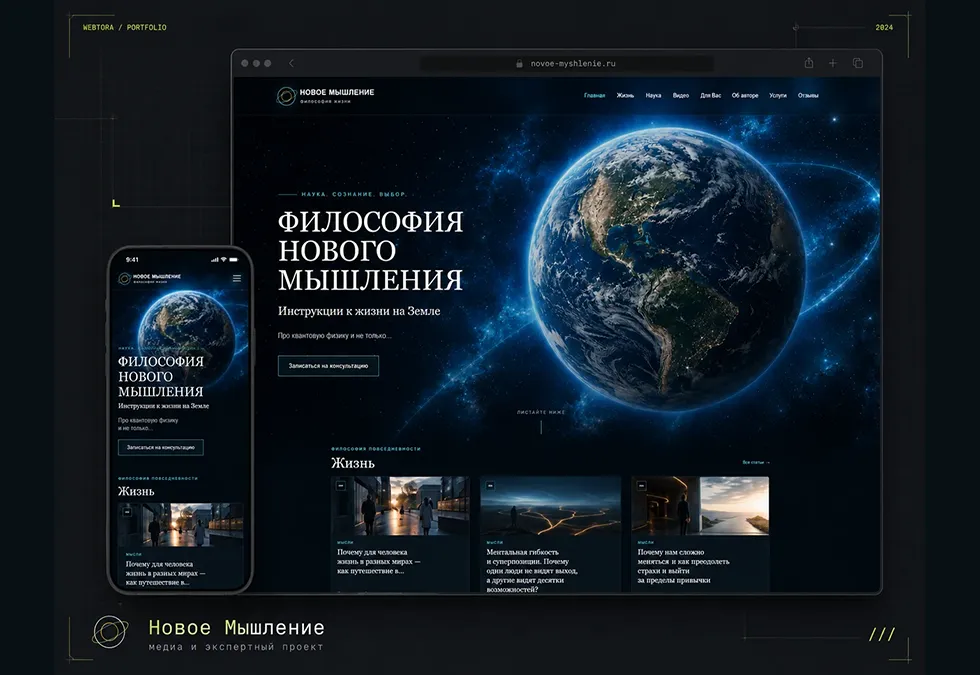This screenshot has width=980, height=675.
Task: Click article title Почему нам сложно меняться
Action: pos(683,566)
